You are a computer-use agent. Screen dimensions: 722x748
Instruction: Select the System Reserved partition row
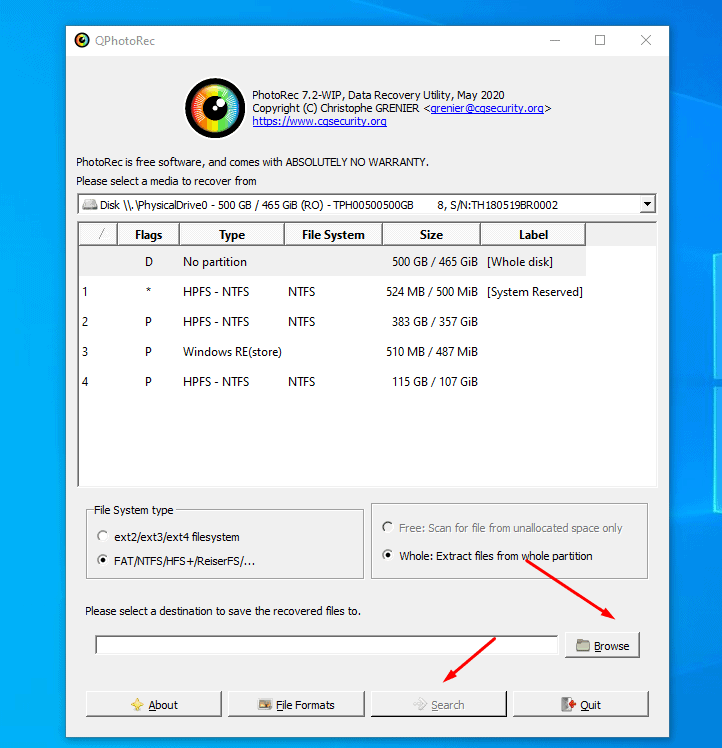[332, 292]
